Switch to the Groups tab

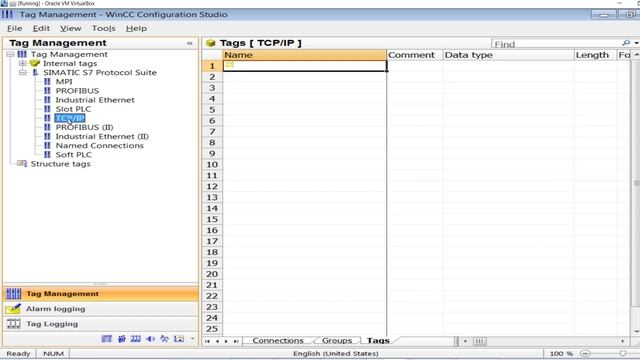pyautogui.click(x=337, y=340)
